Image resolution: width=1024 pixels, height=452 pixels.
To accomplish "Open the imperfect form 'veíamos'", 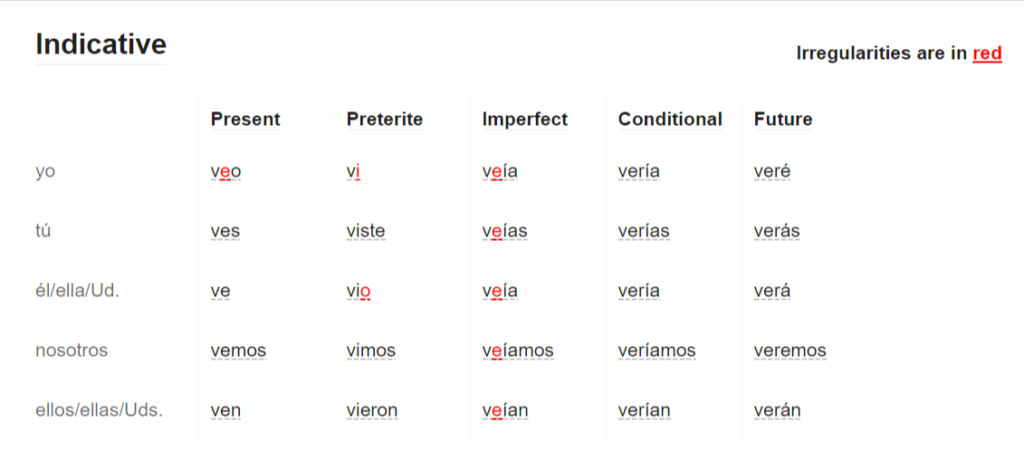I will tap(518, 351).
